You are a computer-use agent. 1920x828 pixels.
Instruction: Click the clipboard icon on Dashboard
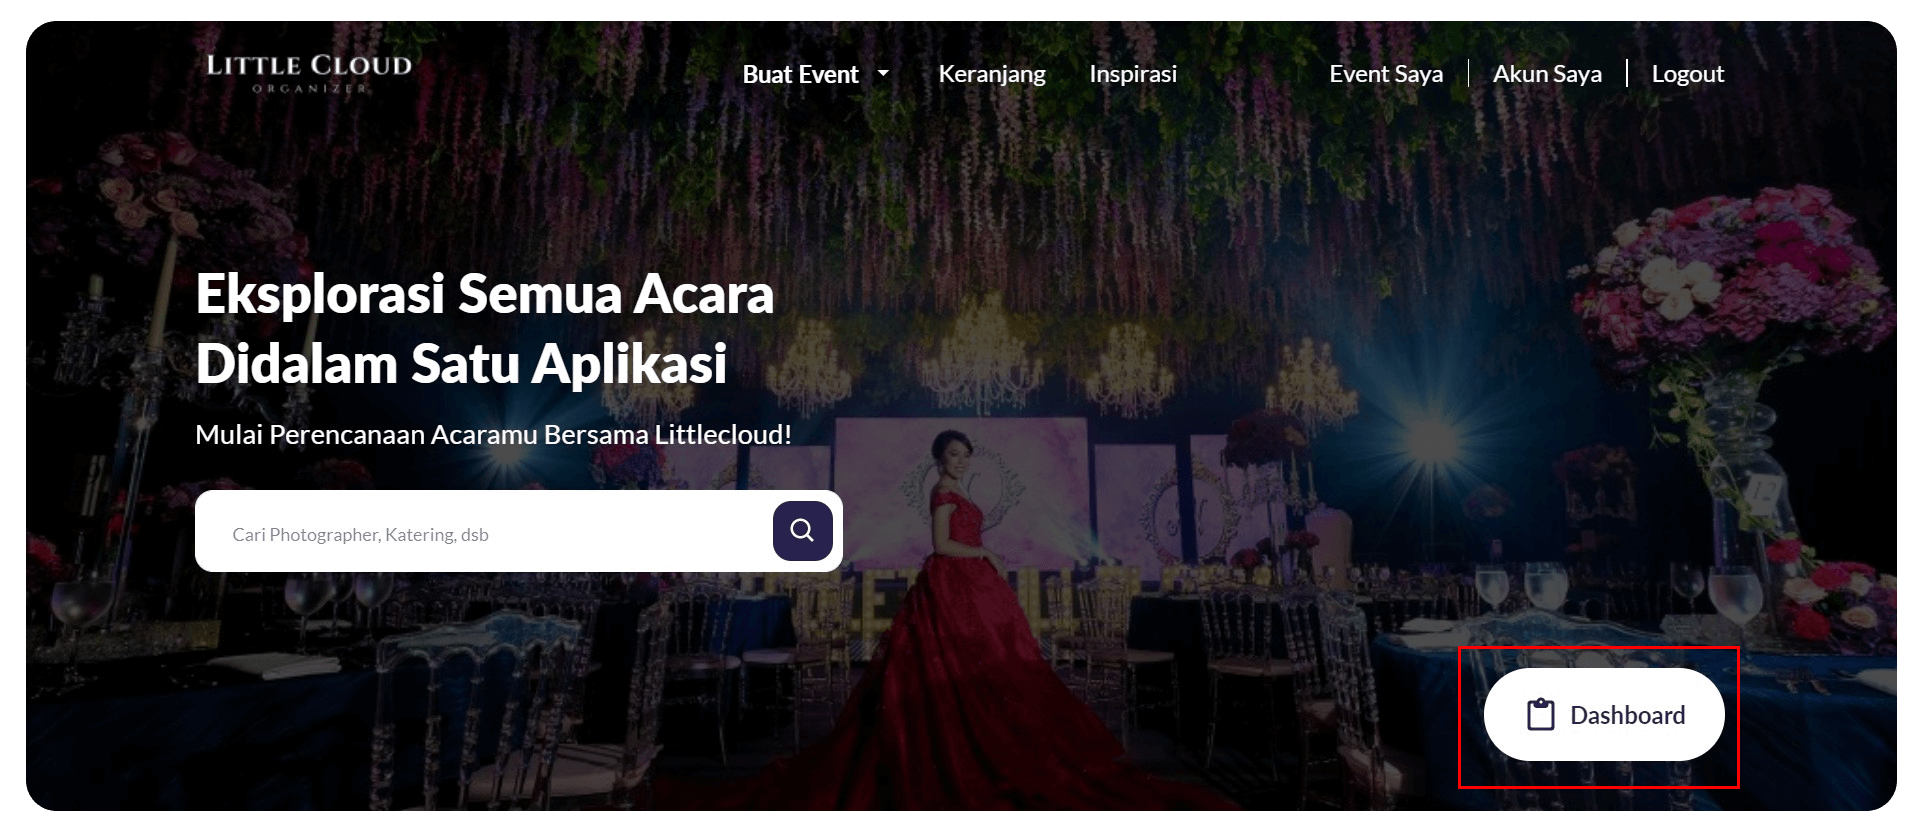click(1540, 715)
